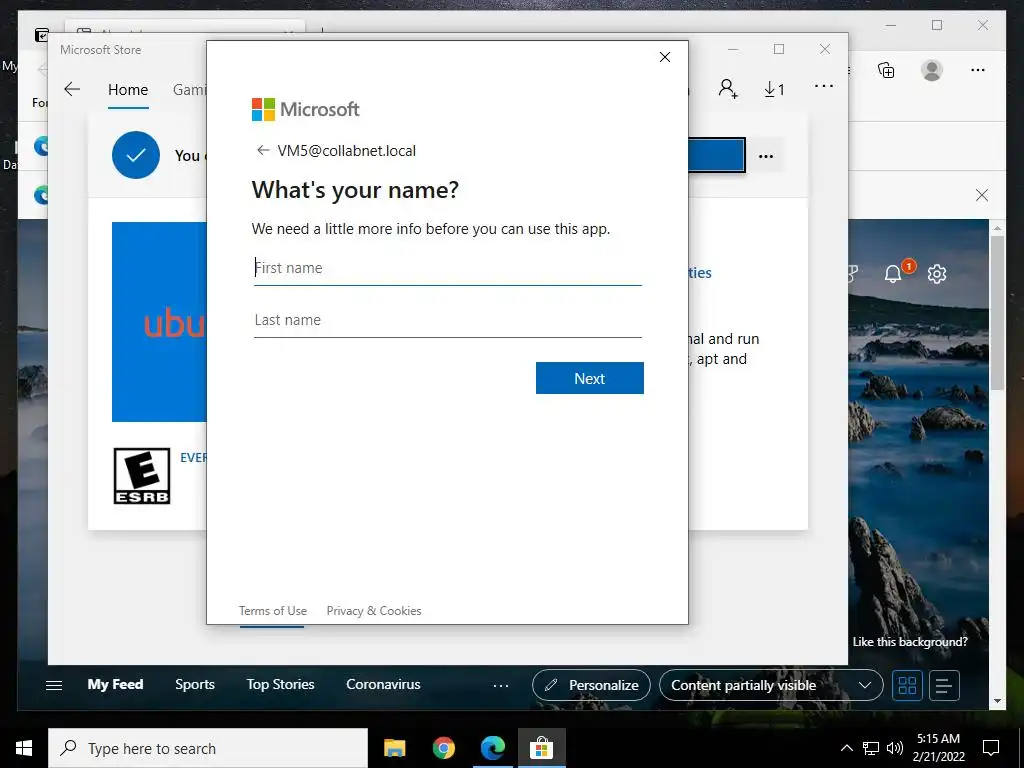
Task: Switch feed to list layout
Action: 944,686
